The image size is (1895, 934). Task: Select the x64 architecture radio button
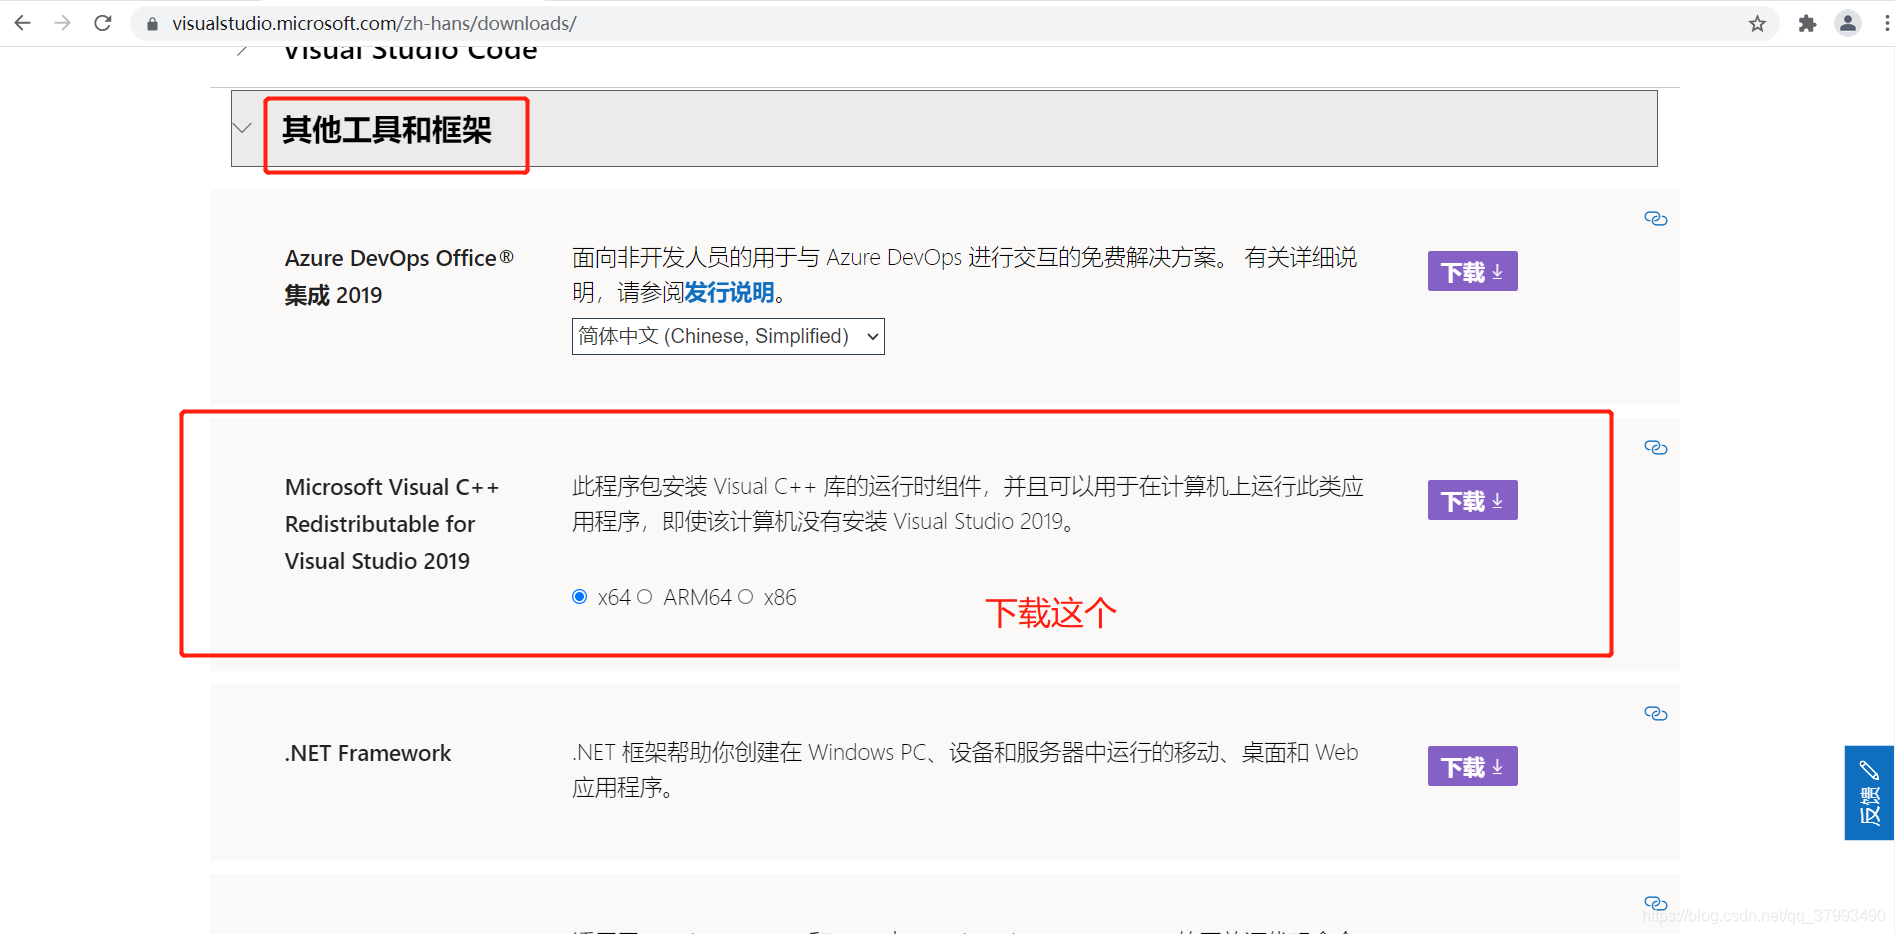(580, 597)
